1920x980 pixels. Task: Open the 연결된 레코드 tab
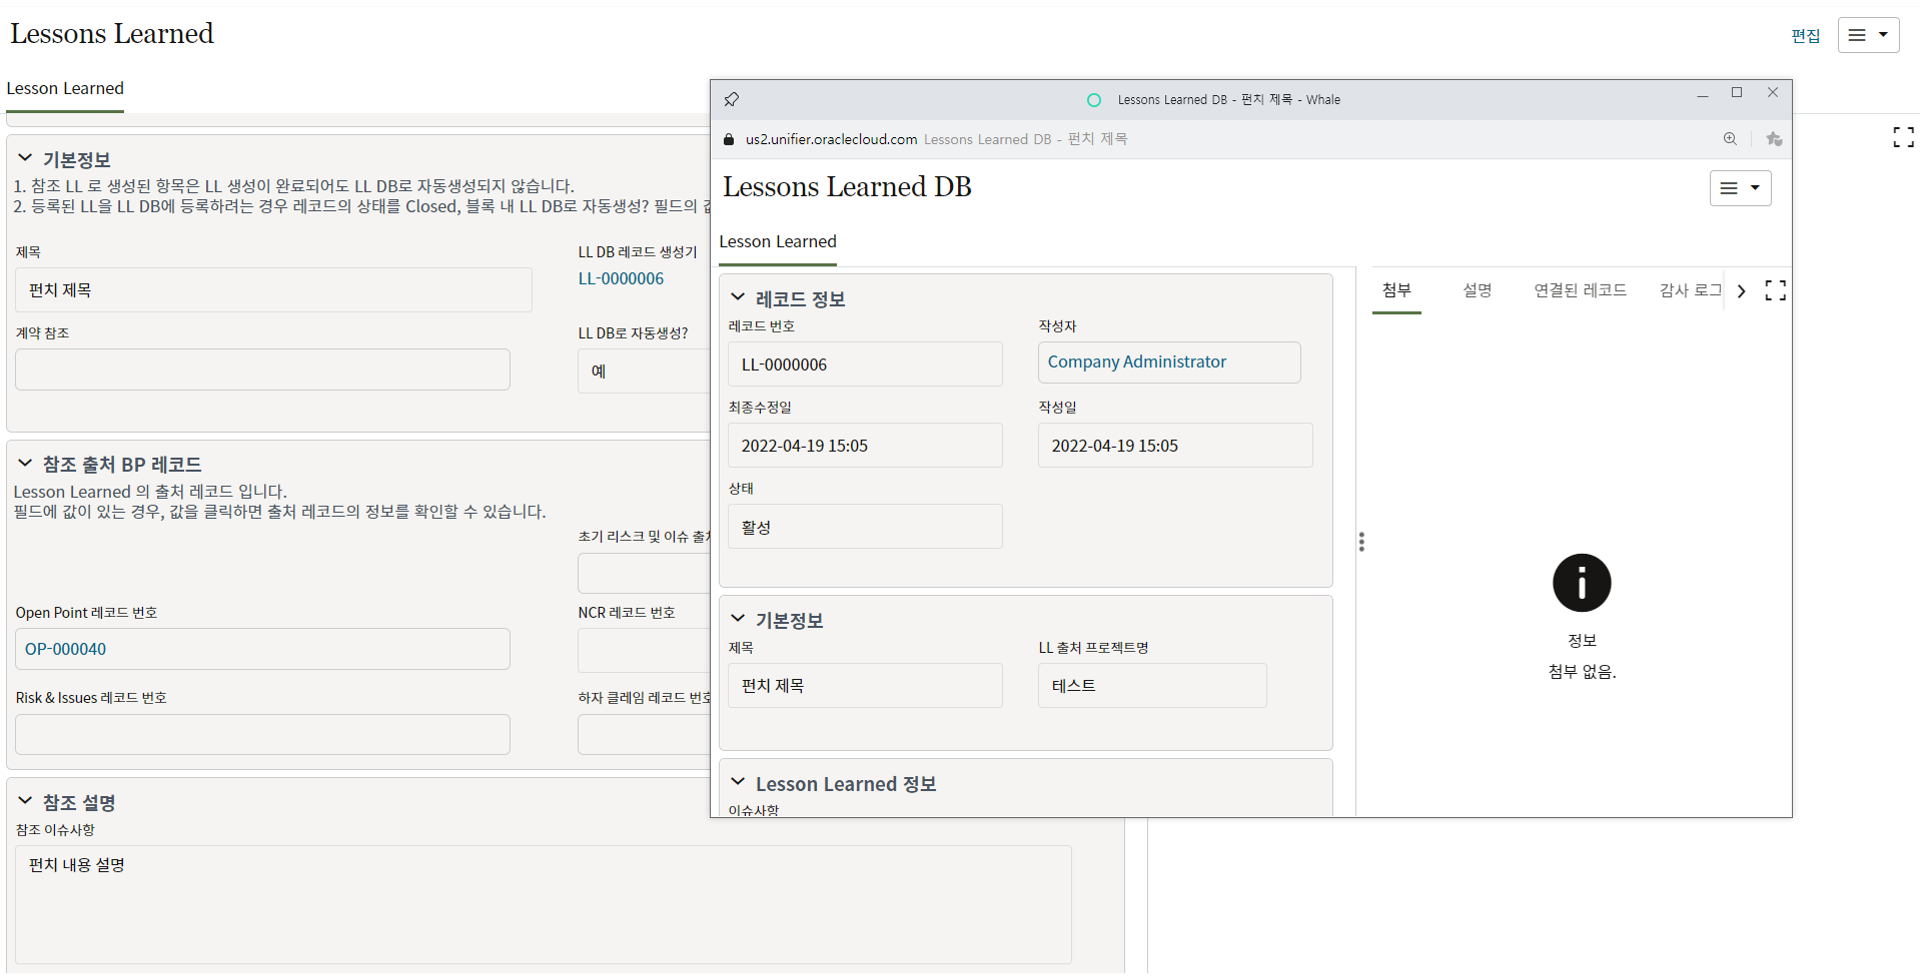pyautogui.click(x=1580, y=290)
